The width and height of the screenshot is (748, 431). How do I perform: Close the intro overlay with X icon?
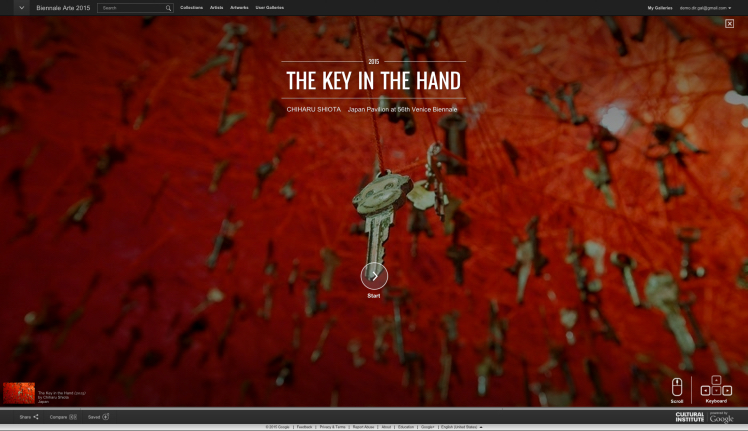click(x=729, y=23)
